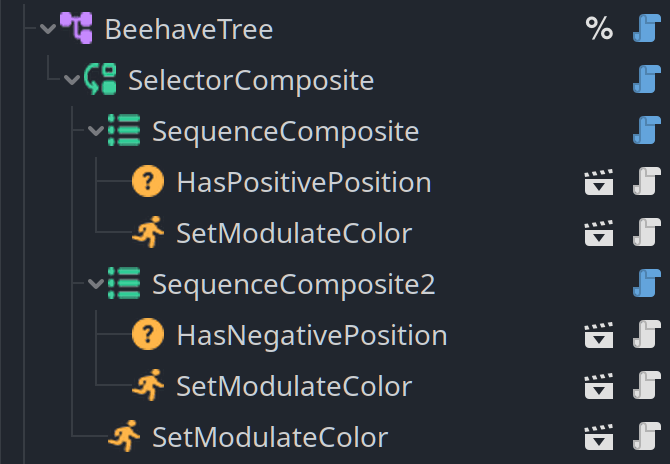Viewport: 670px width, 464px height.
Task: Open scene icon of the bottom SetModulateColor
Action: coord(599,437)
